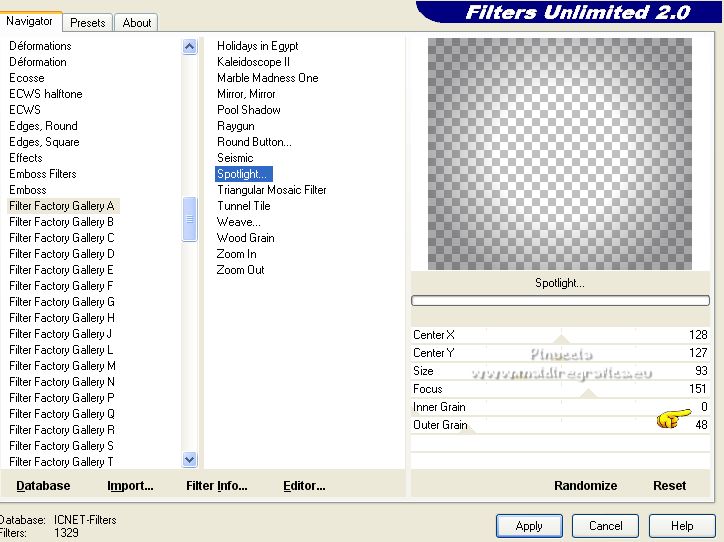Choose the Zoom In filter
Screen dimensions: 724x542
(236, 254)
